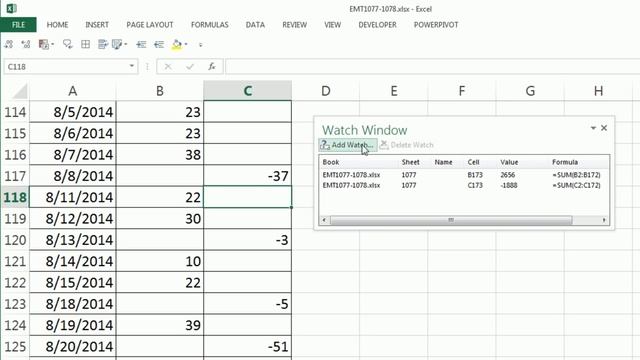Select column C header
Viewport: 640px width, 360px height.
247,91
